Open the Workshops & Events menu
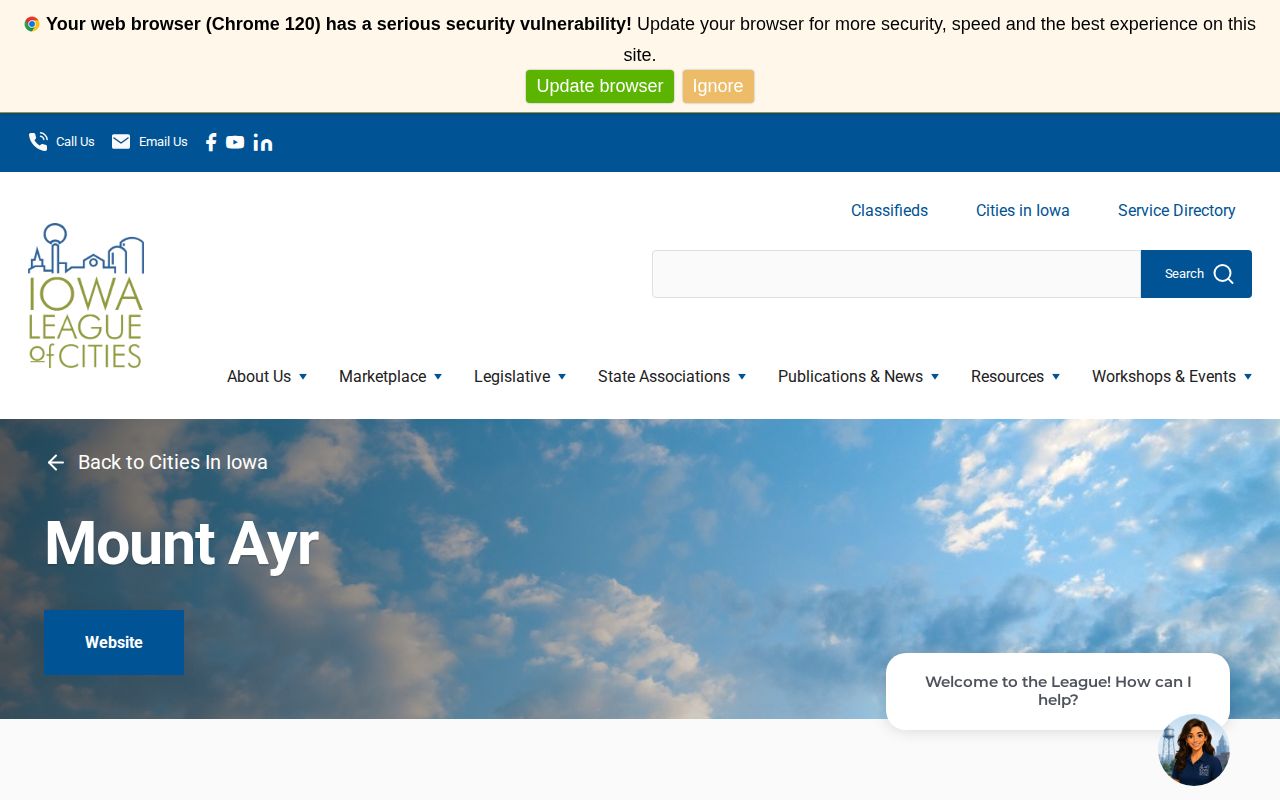Screen dimensions: 1280x800 1164,377
